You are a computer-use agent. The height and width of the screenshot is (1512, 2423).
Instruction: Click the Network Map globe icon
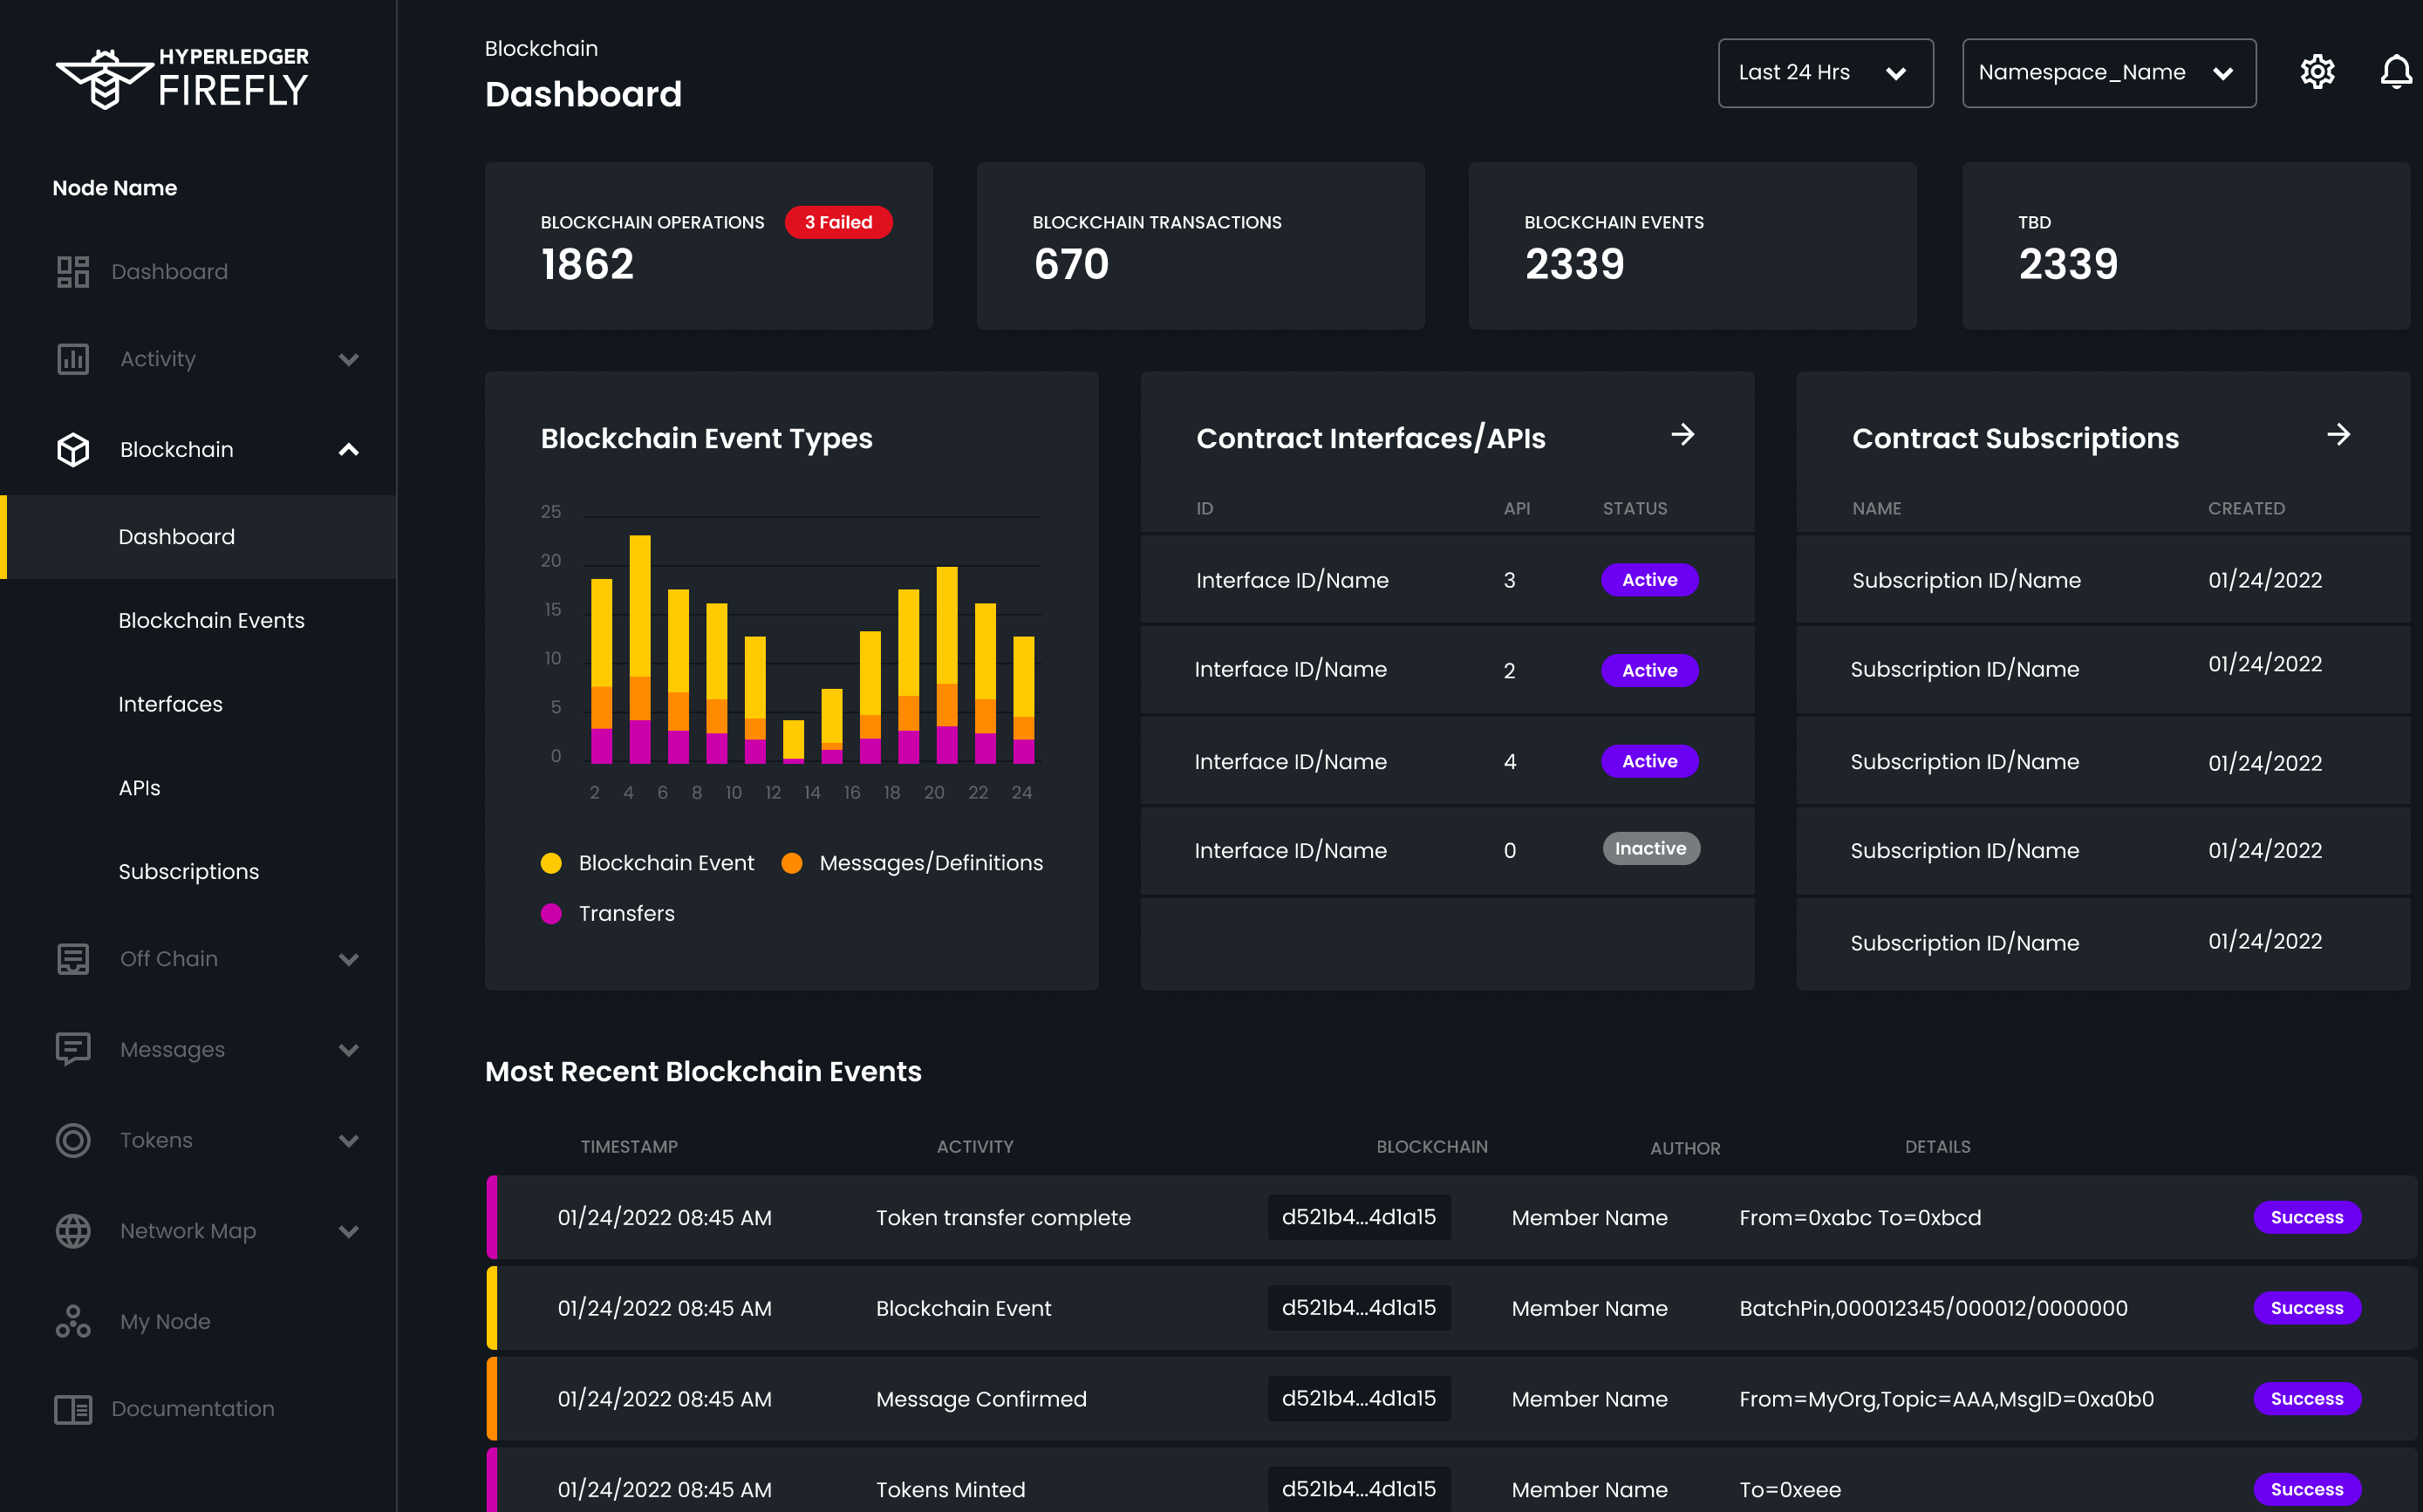[72, 1230]
